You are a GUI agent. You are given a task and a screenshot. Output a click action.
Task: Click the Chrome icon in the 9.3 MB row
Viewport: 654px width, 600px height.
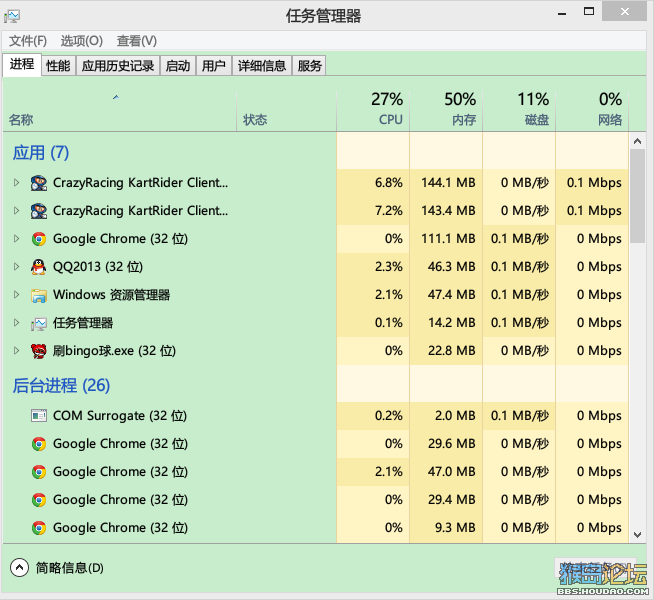tap(39, 528)
